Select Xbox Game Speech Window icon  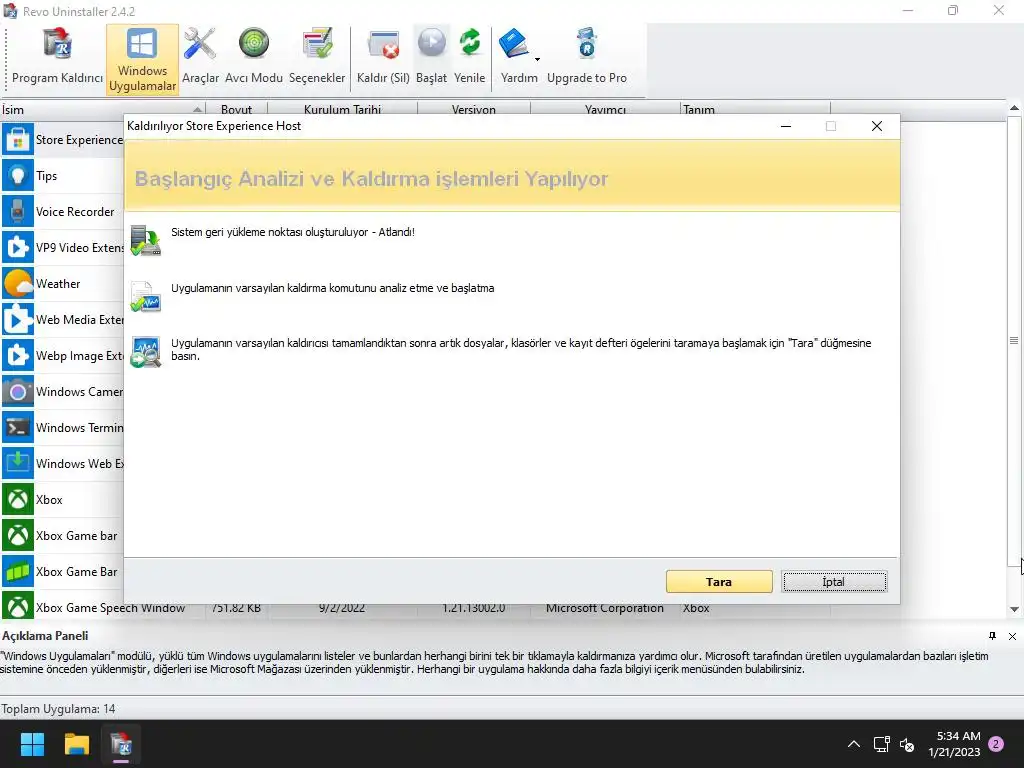click(x=18, y=607)
